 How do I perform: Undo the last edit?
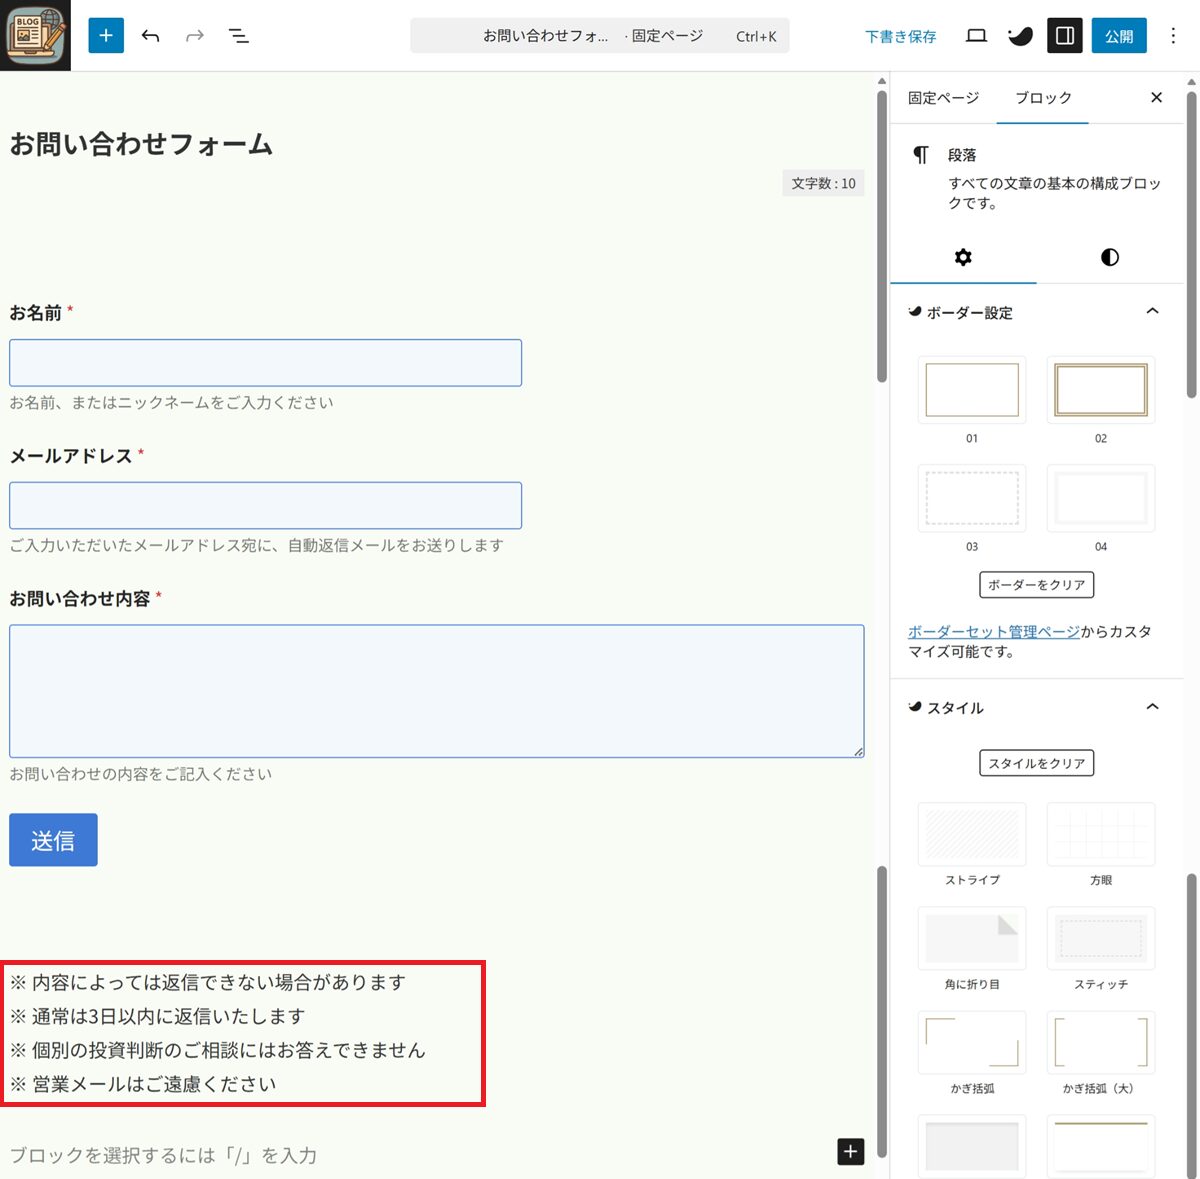click(151, 36)
